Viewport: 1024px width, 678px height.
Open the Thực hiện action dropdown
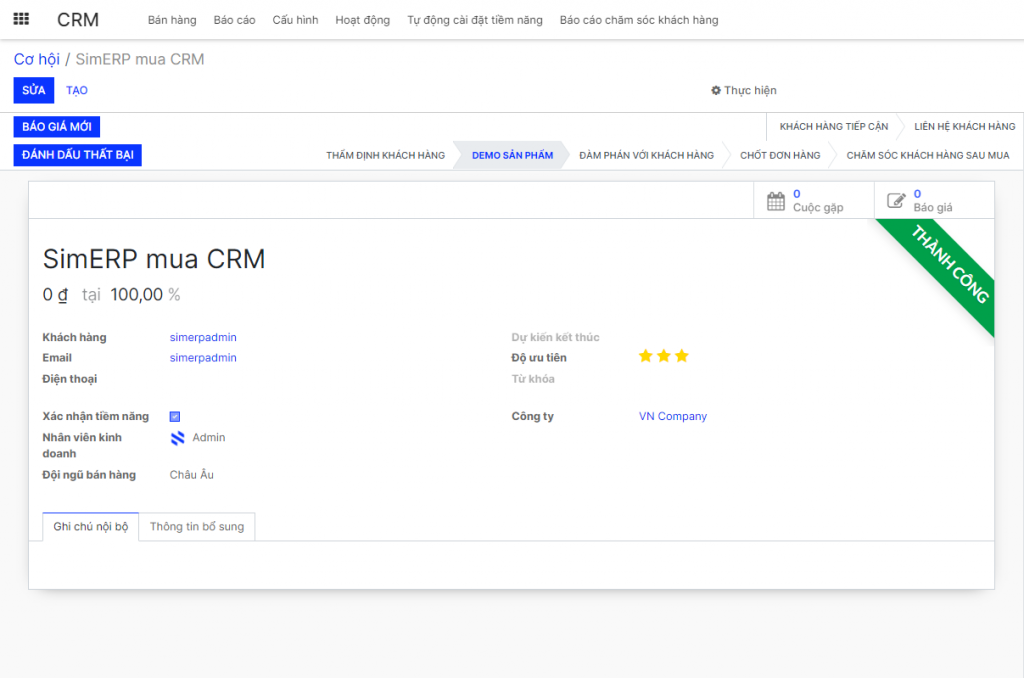click(744, 90)
